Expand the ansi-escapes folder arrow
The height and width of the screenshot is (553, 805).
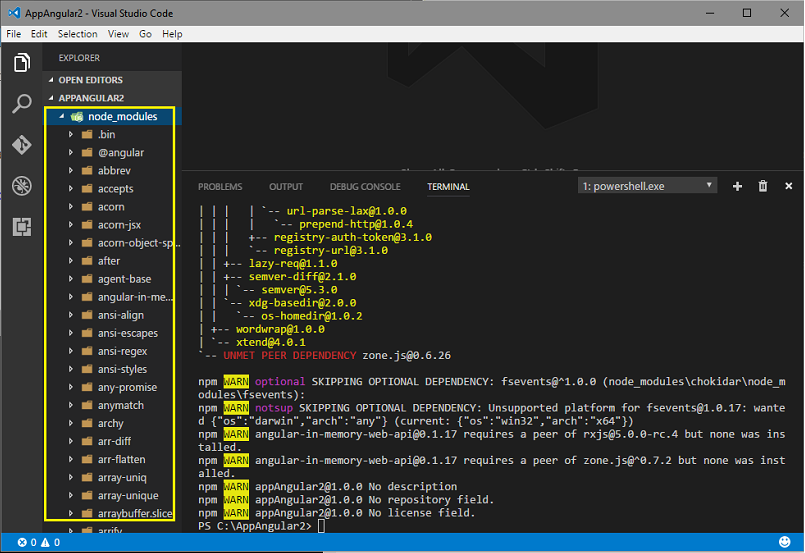coord(71,333)
